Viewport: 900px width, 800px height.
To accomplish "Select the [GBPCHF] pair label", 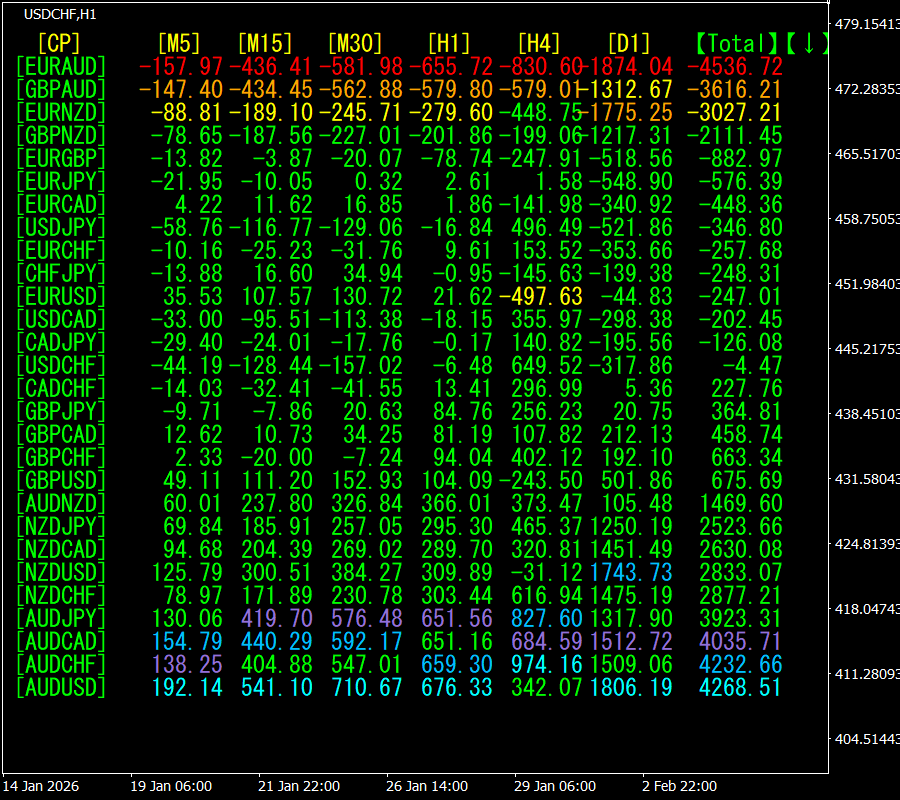I will coord(61,457).
